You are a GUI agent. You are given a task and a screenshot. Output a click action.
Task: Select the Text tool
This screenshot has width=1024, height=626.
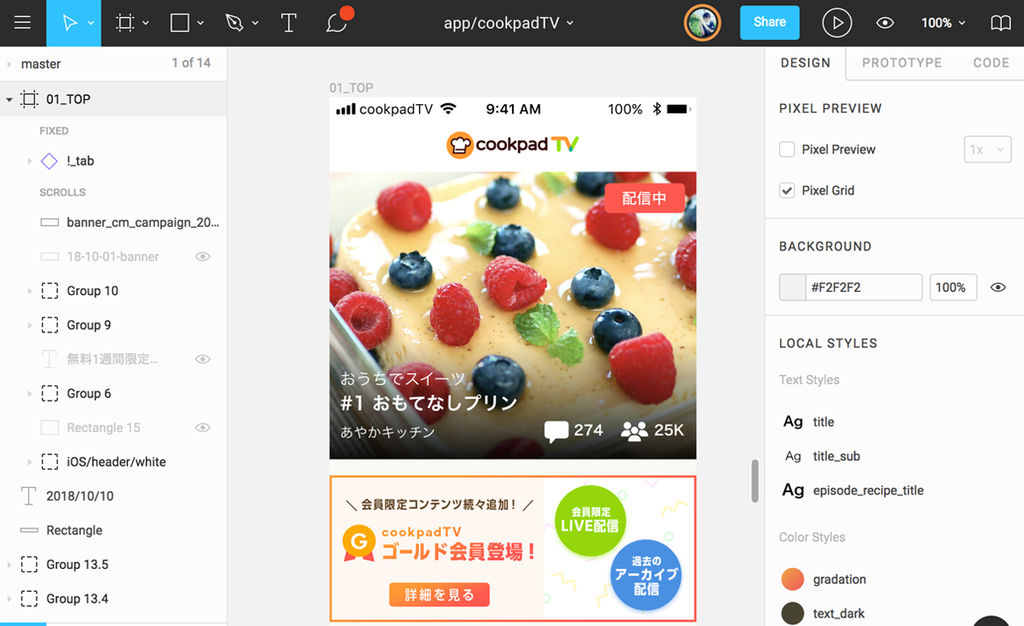[288, 23]
